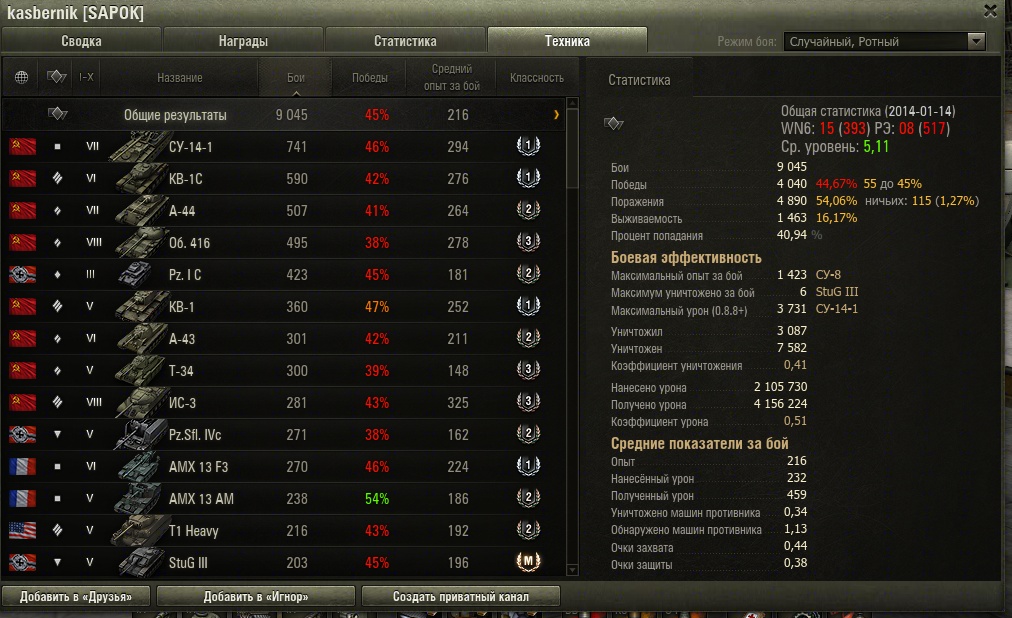1012x618 pixels.
Task: Click vehicle type icon in statistics panel
Action: [x=613, y=123]
